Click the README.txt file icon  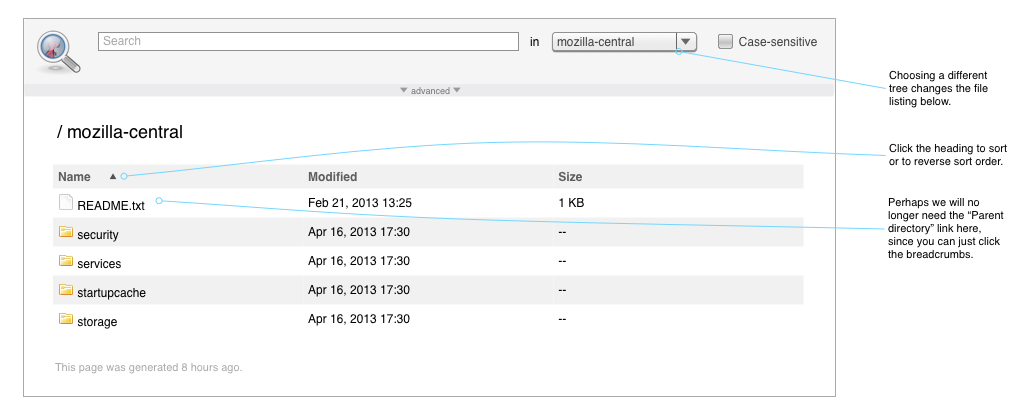65,202
